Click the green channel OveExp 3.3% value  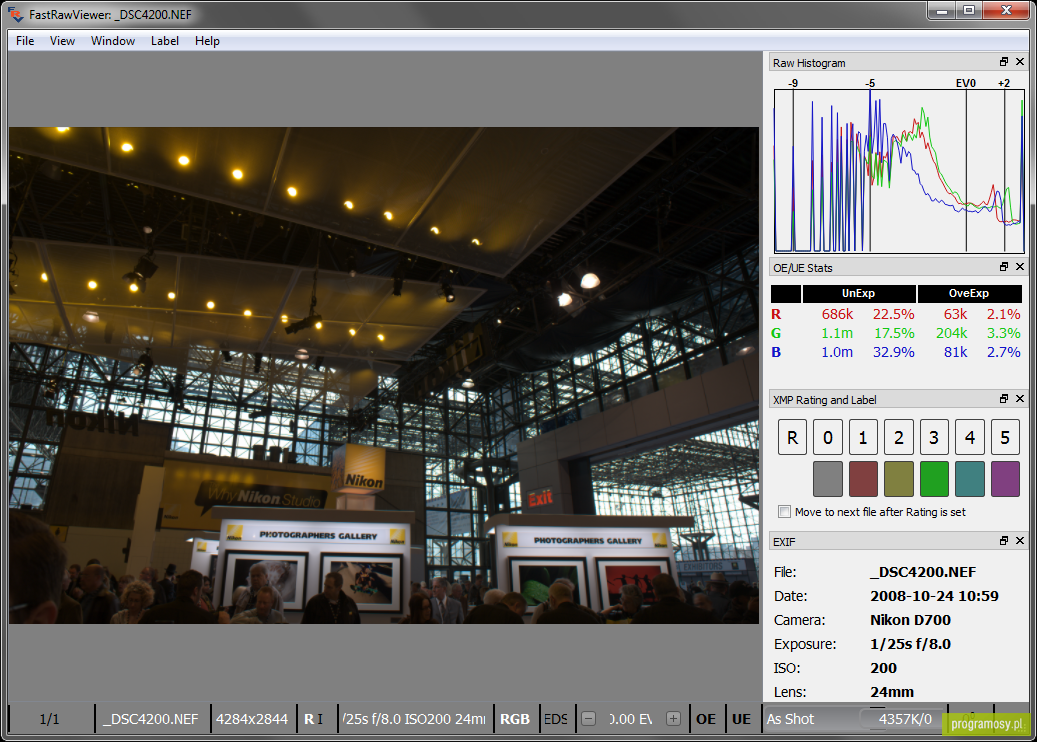click(x=1003, y=333)
